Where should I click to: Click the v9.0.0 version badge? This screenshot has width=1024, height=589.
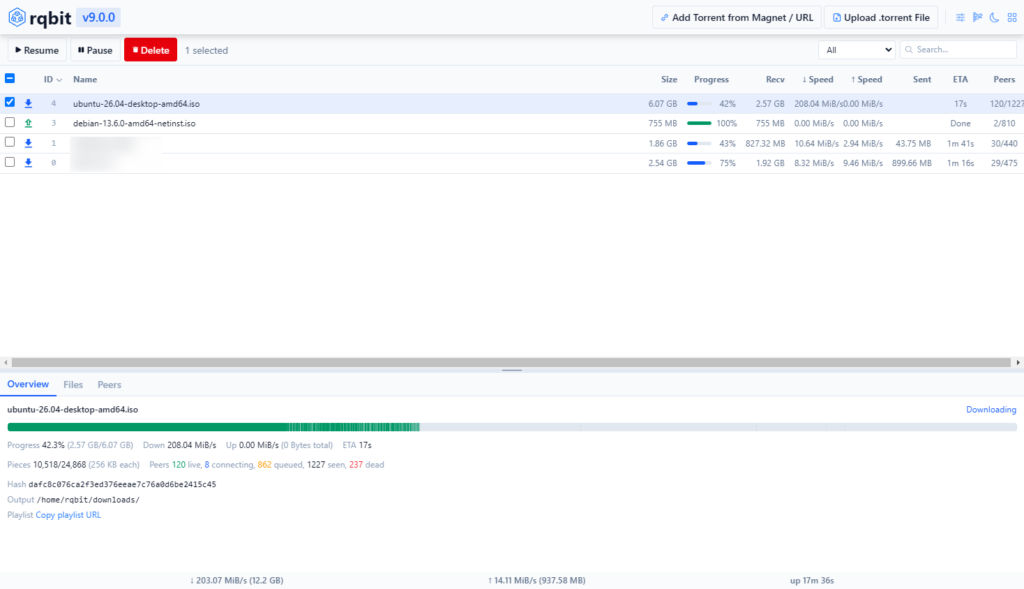[x=99, y=18]
